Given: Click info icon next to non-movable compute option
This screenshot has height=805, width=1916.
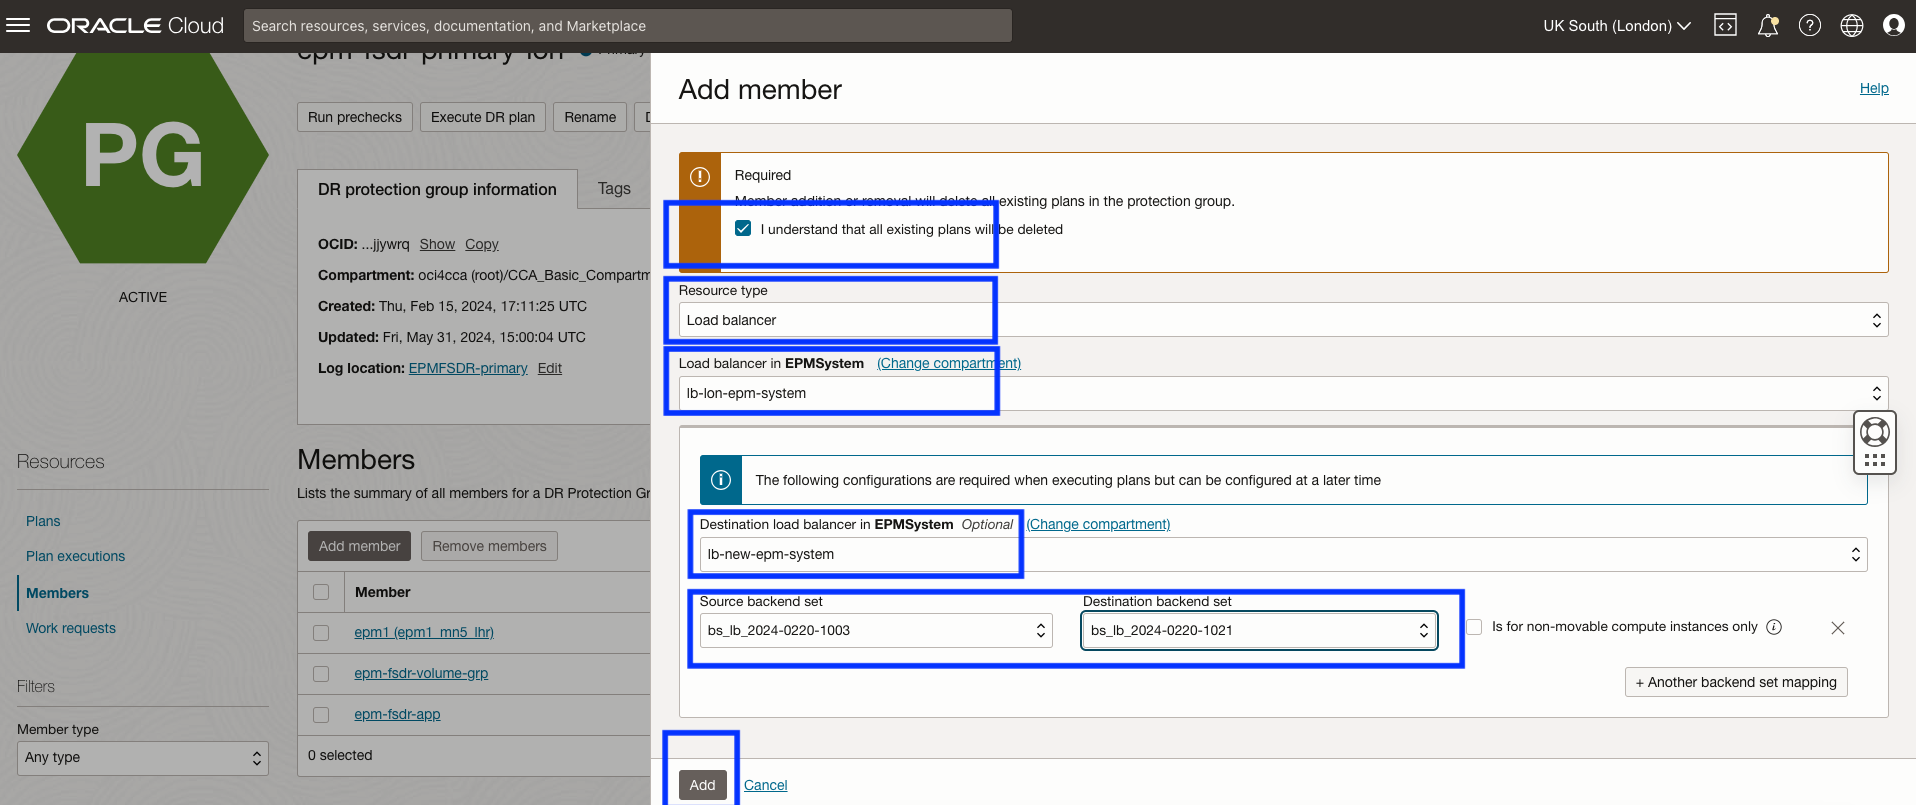Looking at the screenshot, I should pos(1774,627).
